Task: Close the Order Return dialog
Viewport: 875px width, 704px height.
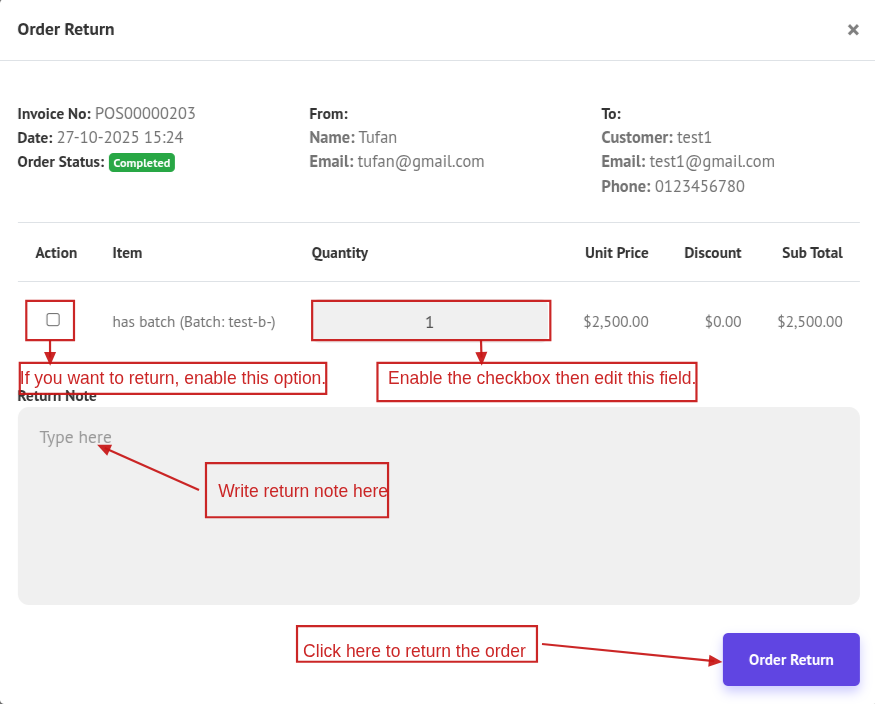Action: [853, 30]
